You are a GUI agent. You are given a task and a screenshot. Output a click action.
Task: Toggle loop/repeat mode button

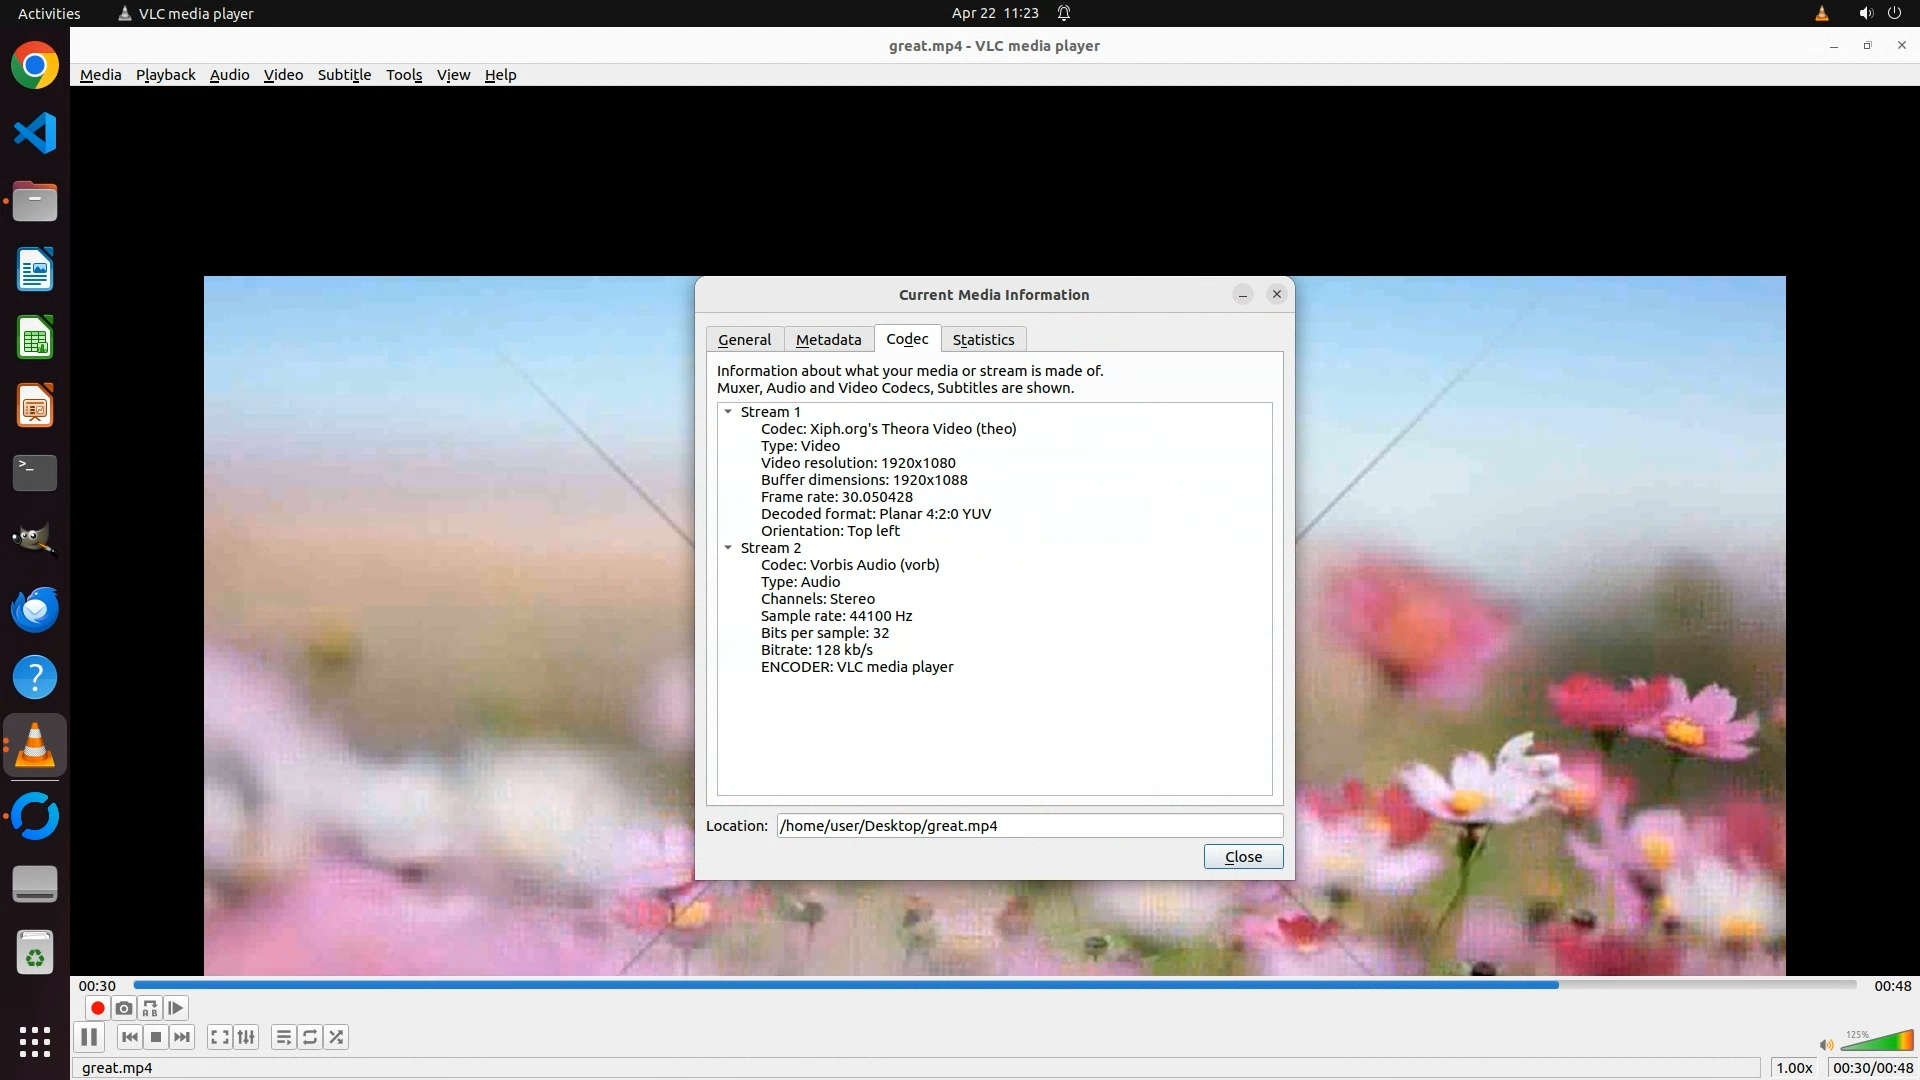click(310, 1037)
